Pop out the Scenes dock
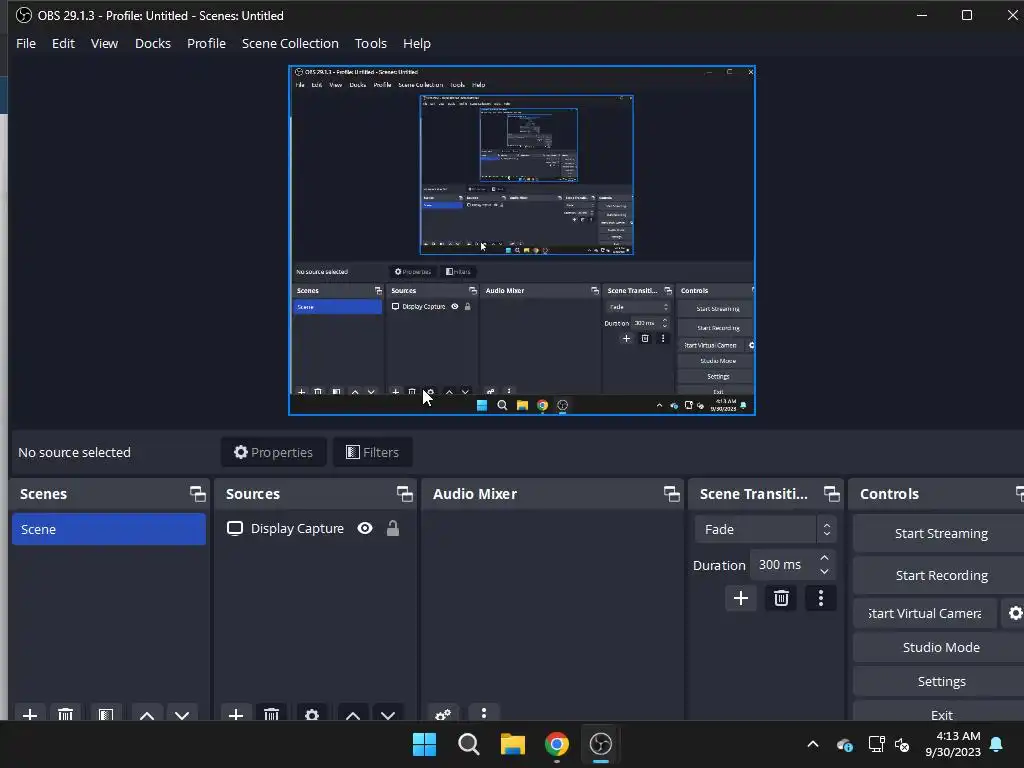The height and width of the screenshot is (768, 1024). click(197, 494)
